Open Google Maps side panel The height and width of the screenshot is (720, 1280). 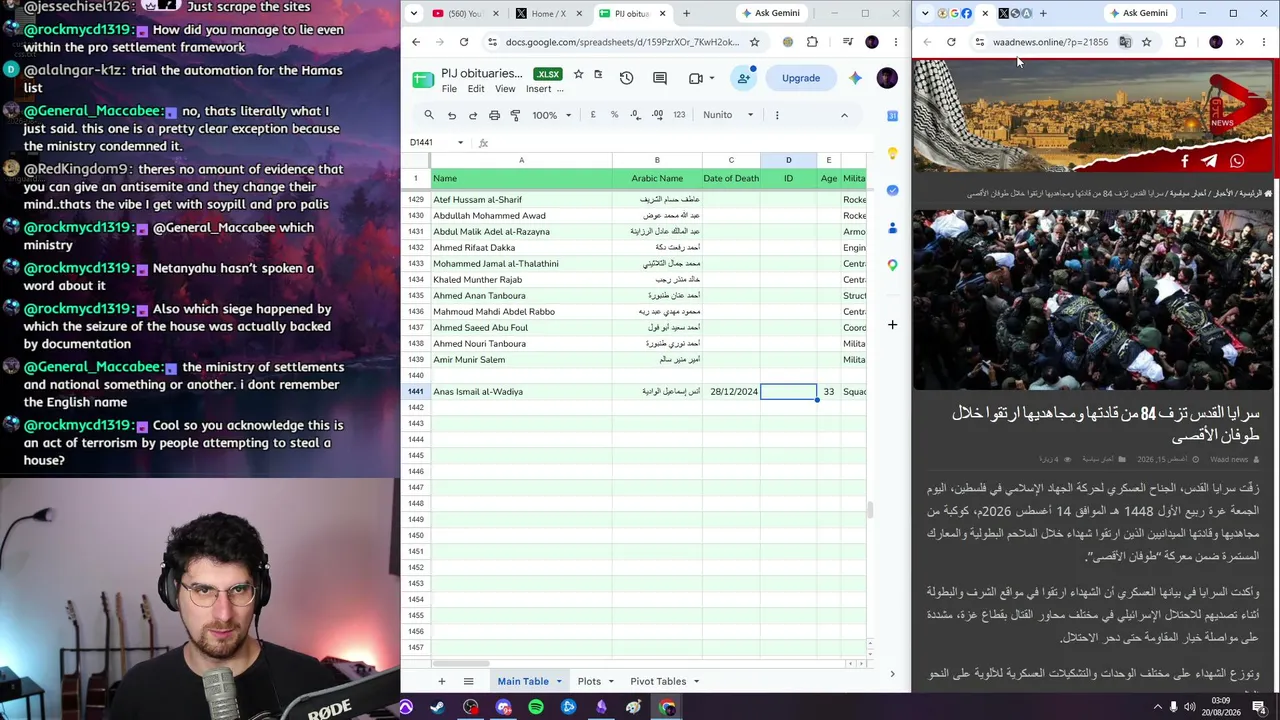tap(892, 265)
